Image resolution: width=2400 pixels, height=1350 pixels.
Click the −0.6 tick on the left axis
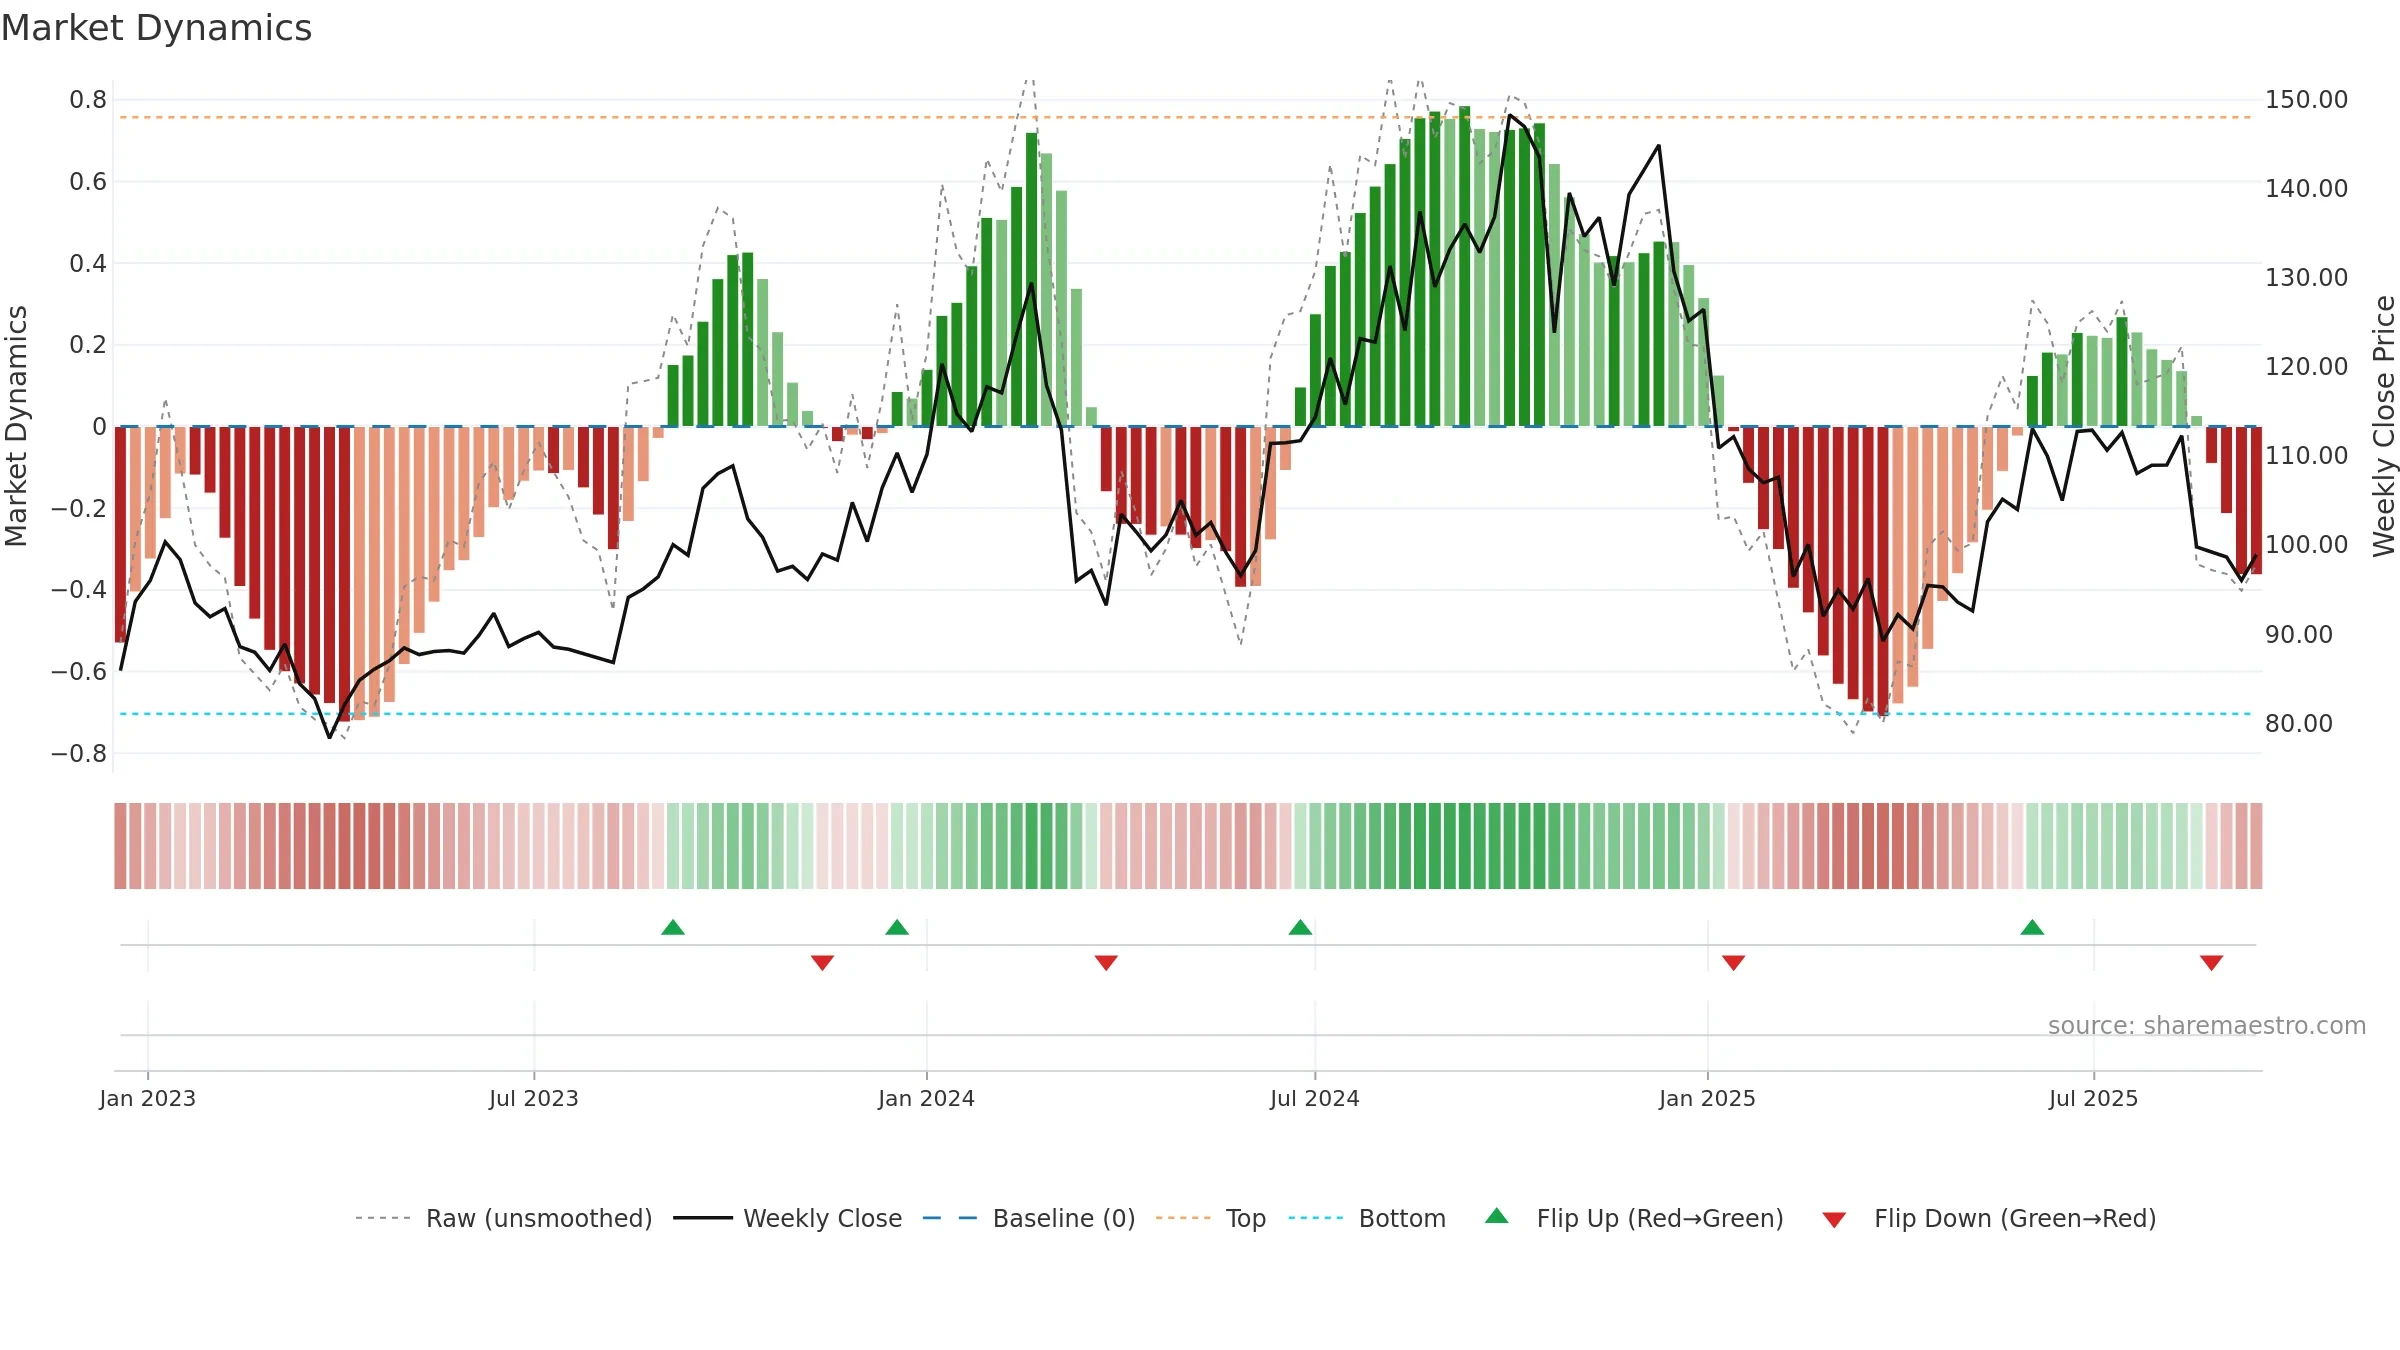[79, 672]
